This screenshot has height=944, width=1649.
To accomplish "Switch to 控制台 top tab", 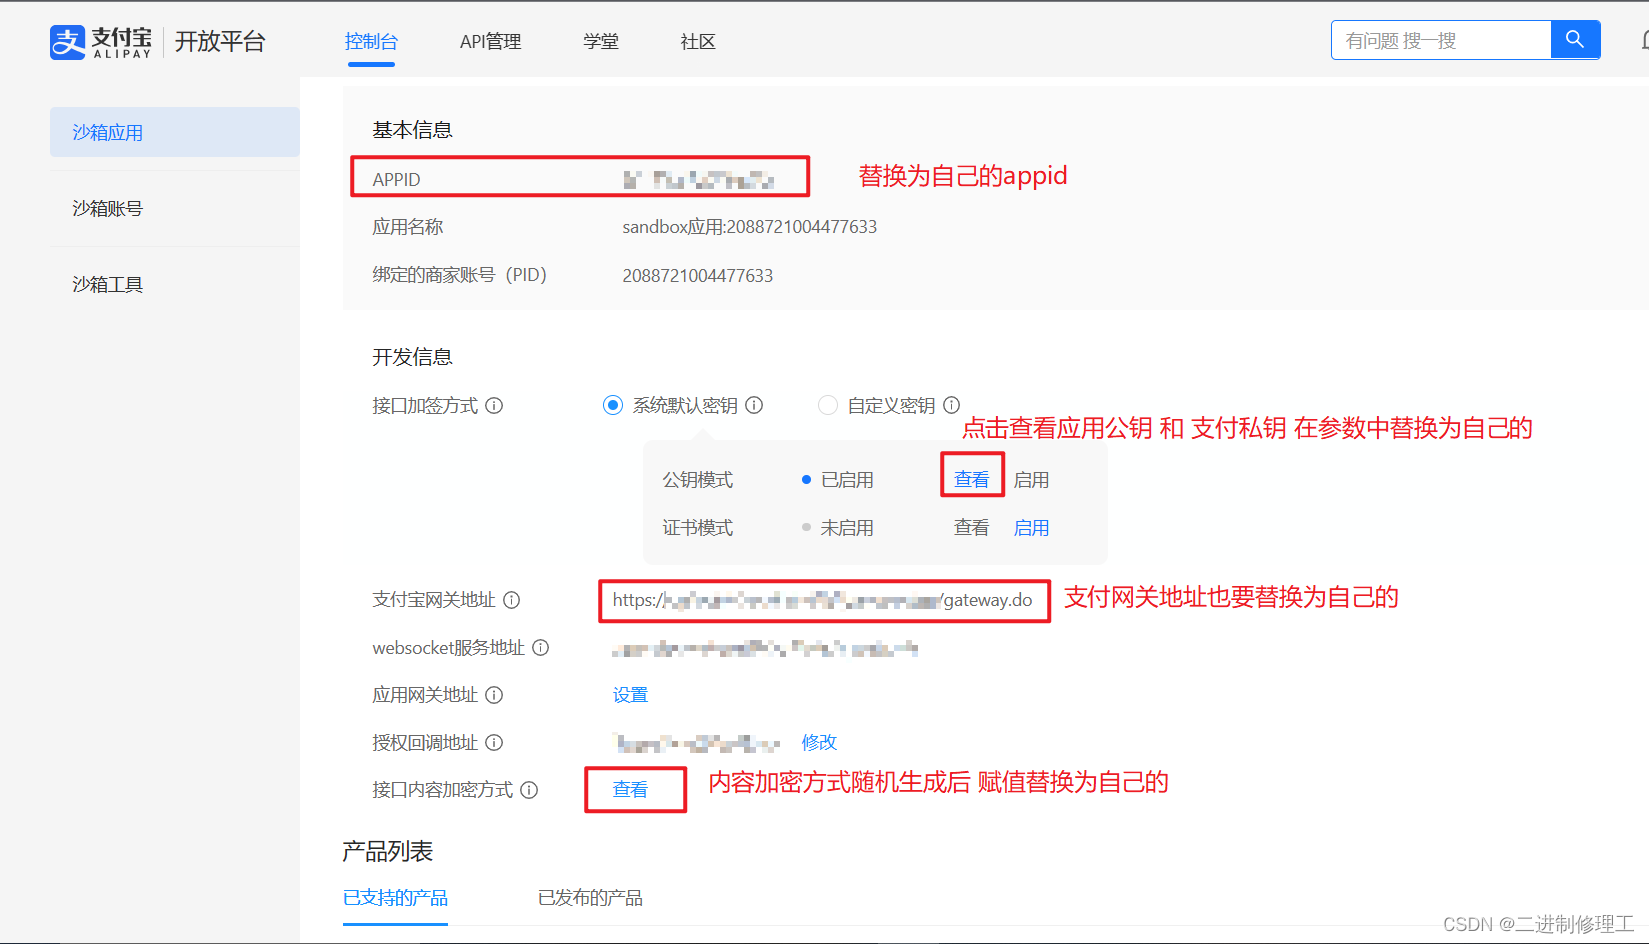I will [371, 42].
